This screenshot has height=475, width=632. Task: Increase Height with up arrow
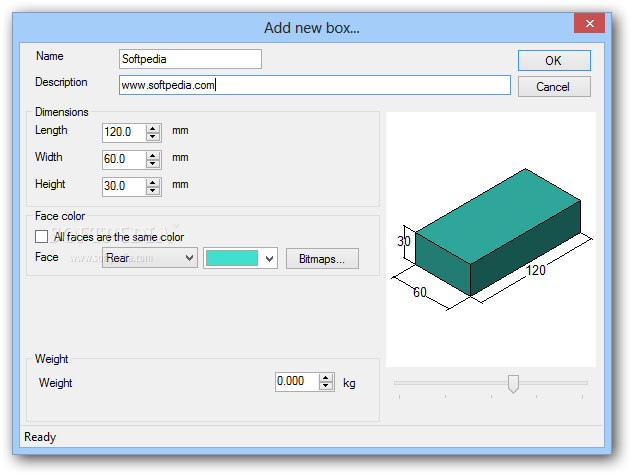(153, 182)
